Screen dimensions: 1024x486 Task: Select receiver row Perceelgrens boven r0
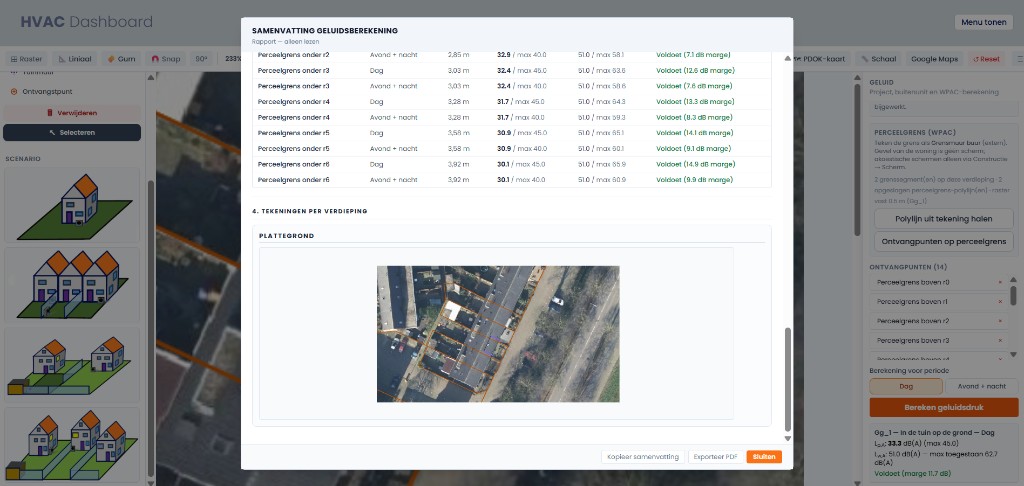pos(938,282)
